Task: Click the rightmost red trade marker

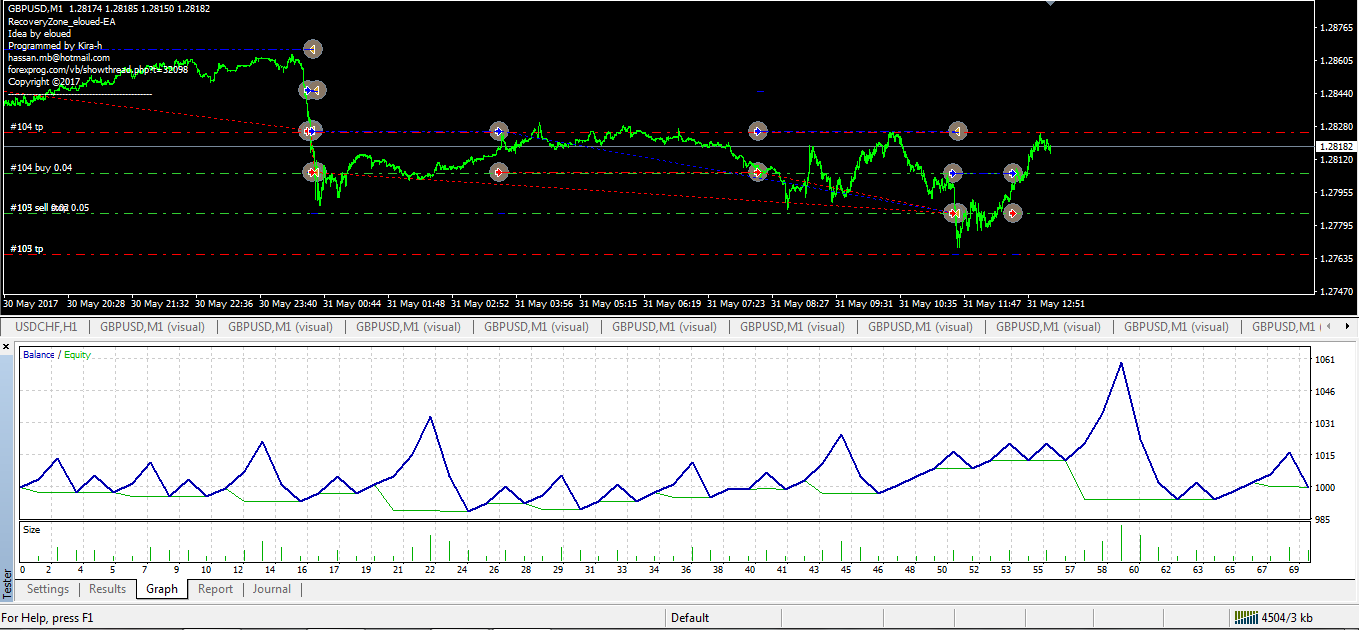Action: click(1013, 213)
